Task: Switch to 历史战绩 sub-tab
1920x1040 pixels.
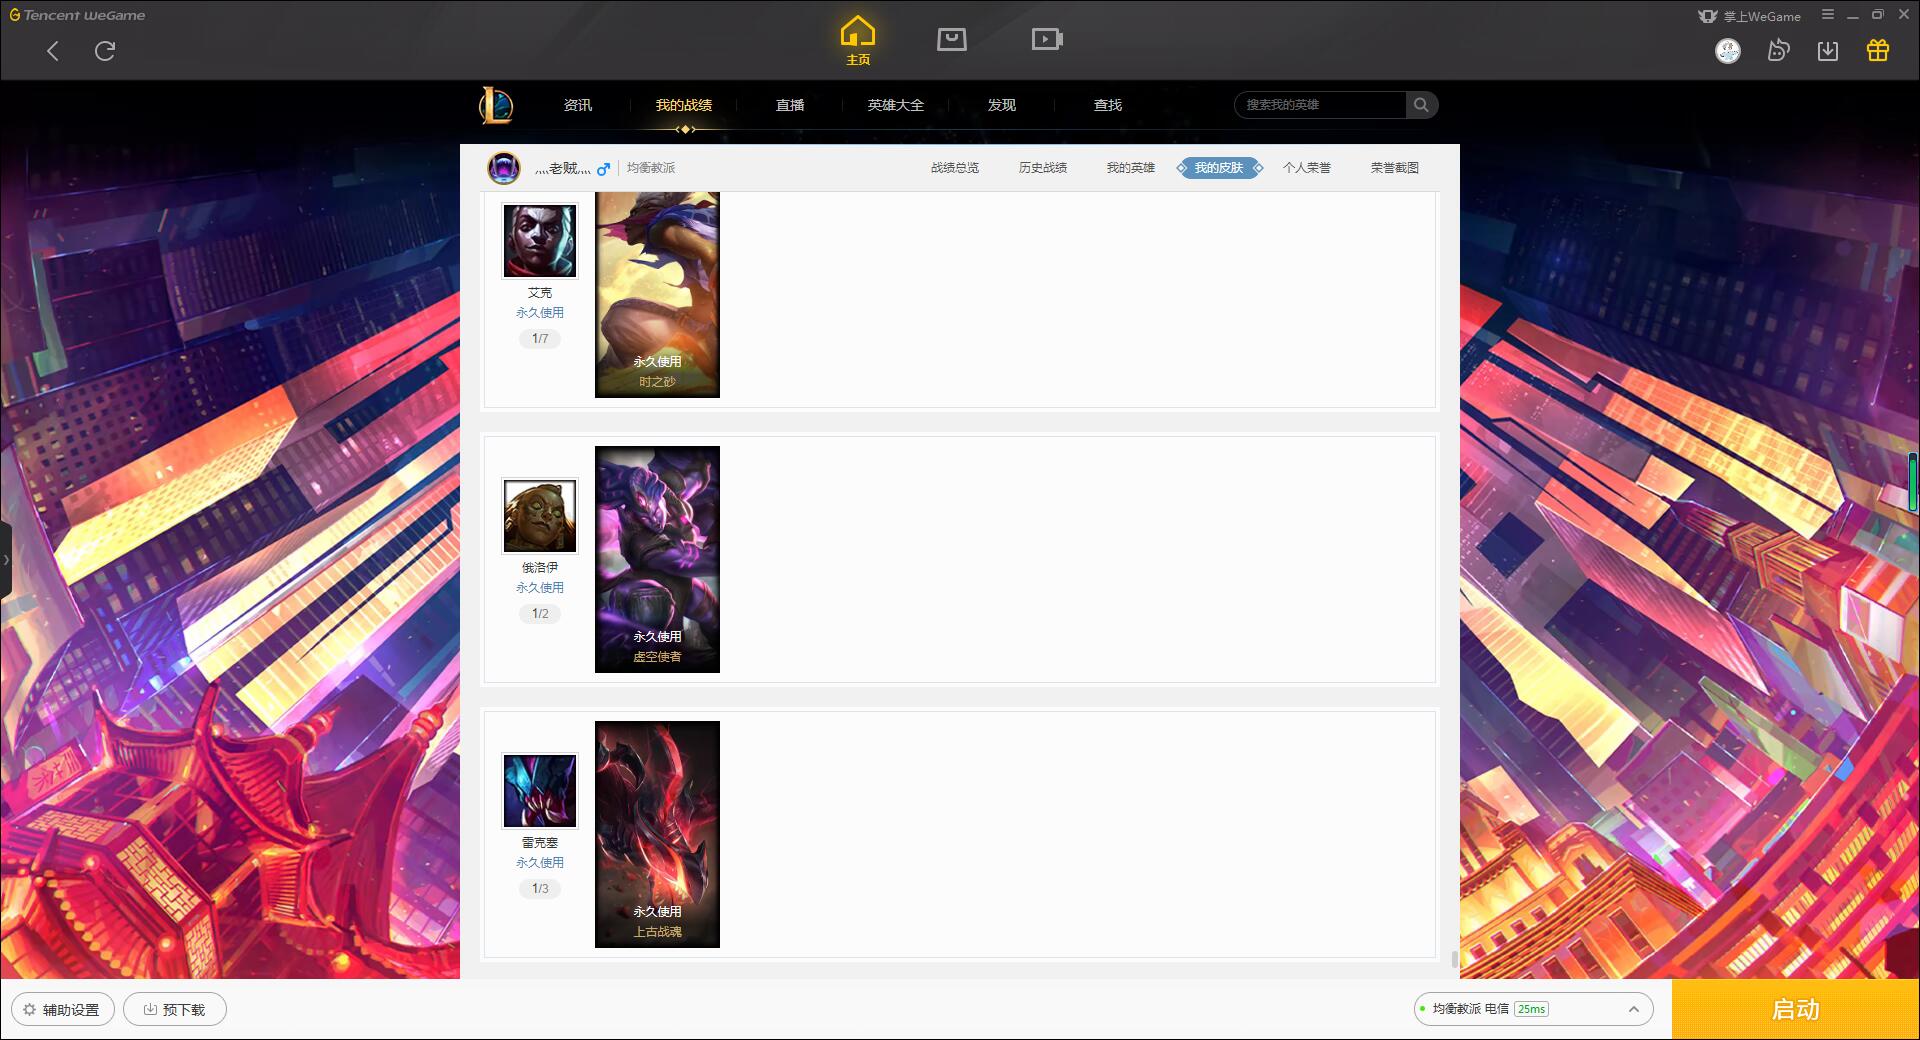Action: [x=1043, y=168]
